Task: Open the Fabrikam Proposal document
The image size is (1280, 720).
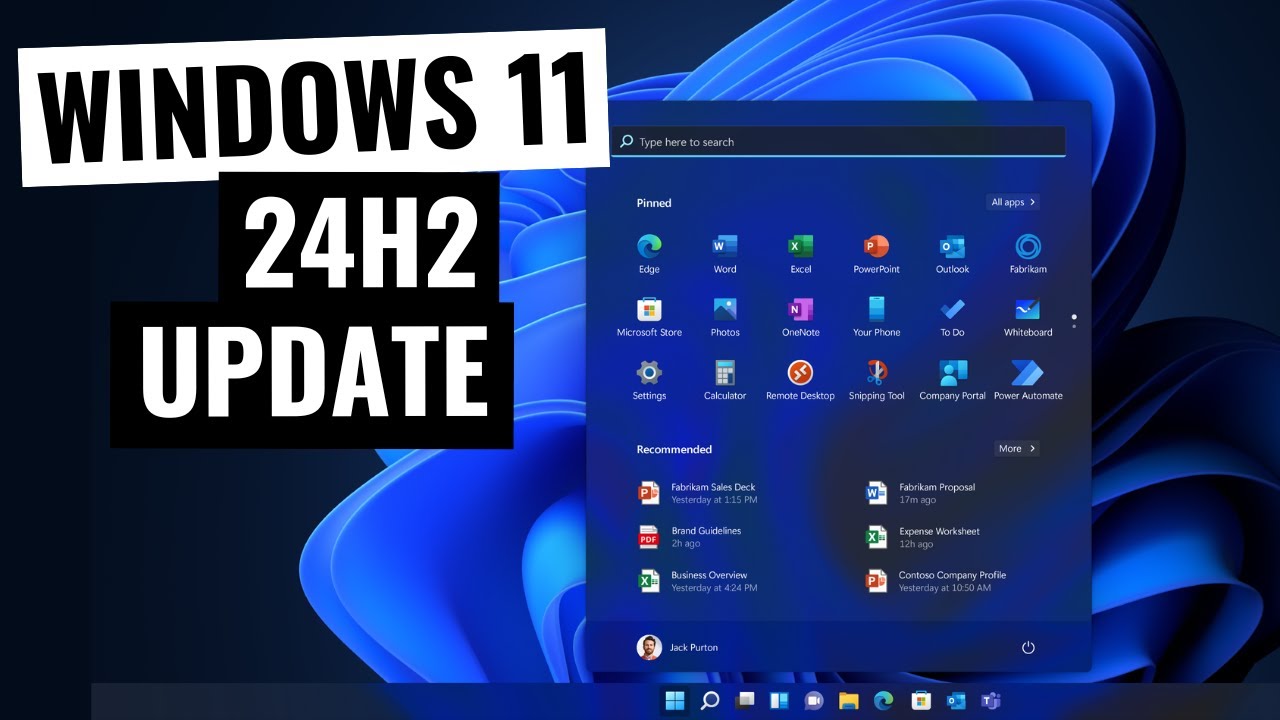Action: [920, 493]
